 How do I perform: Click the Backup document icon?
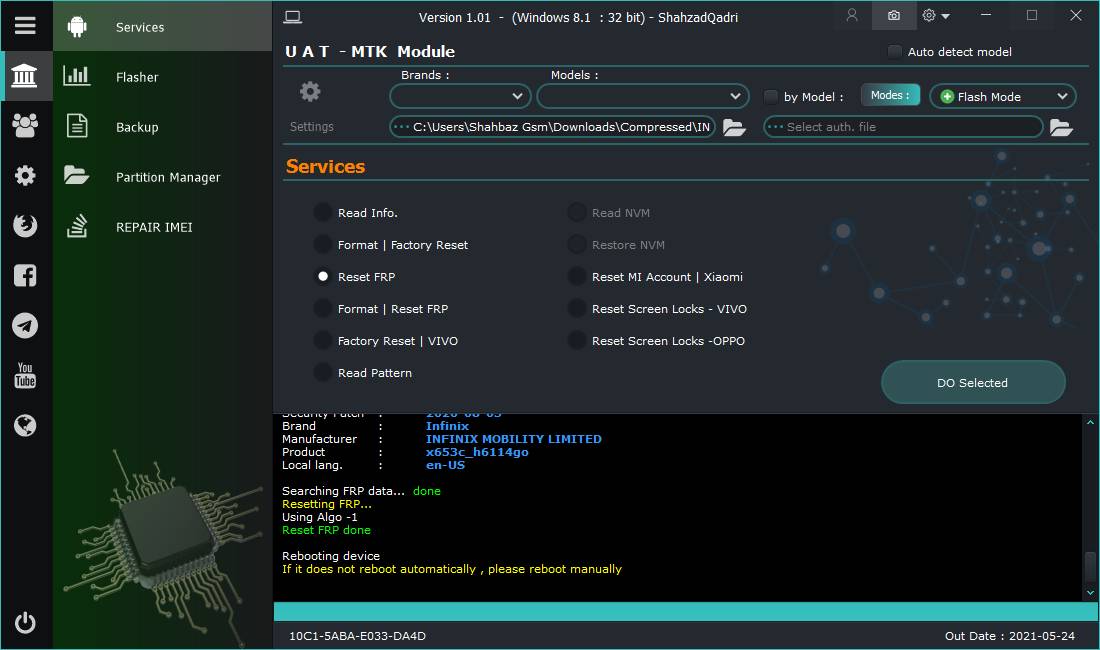click(77, 126)
